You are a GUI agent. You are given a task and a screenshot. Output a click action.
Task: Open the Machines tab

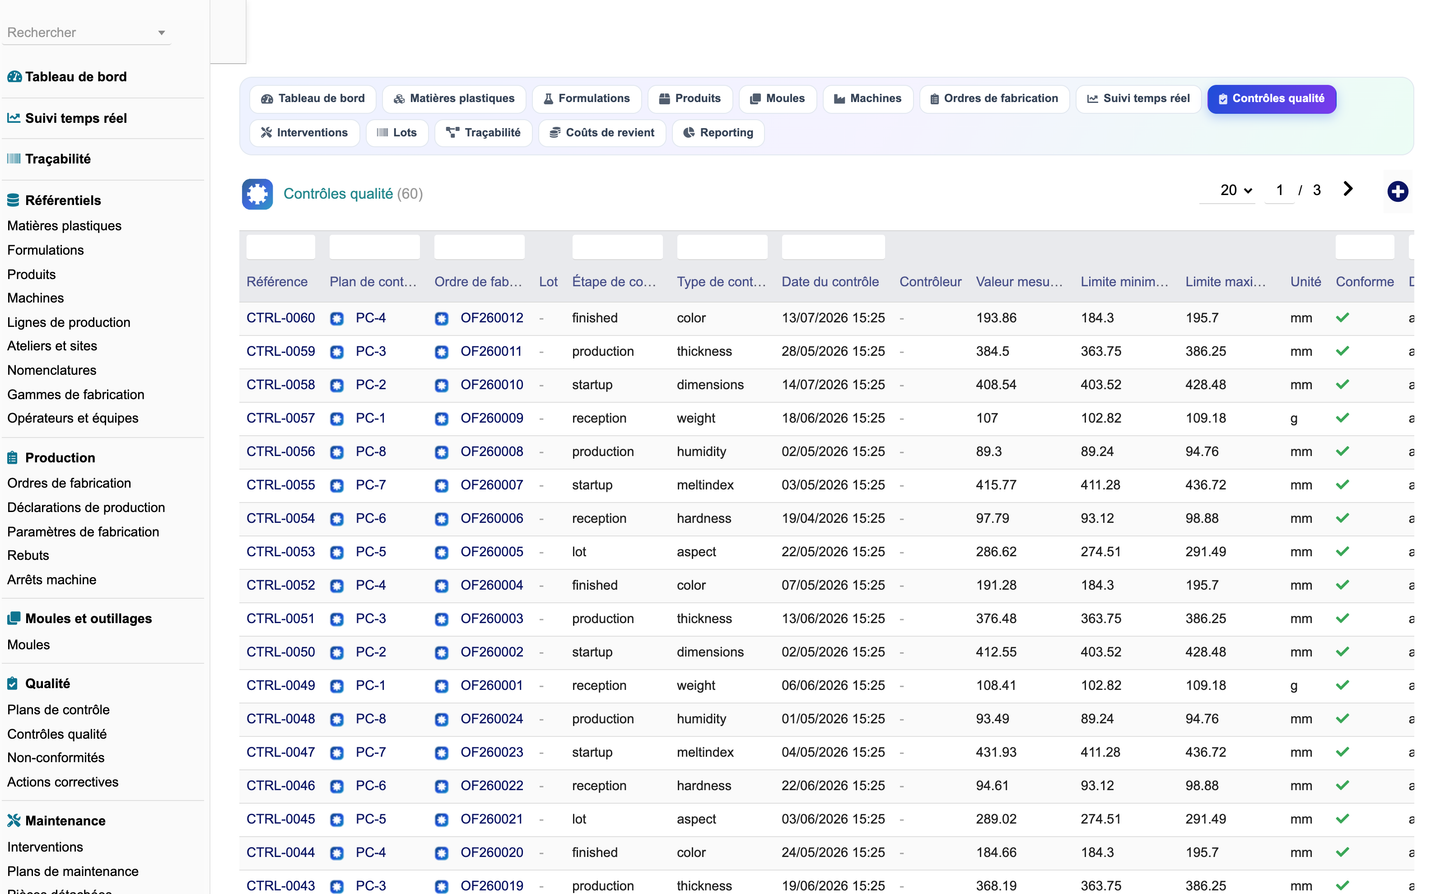868,99
